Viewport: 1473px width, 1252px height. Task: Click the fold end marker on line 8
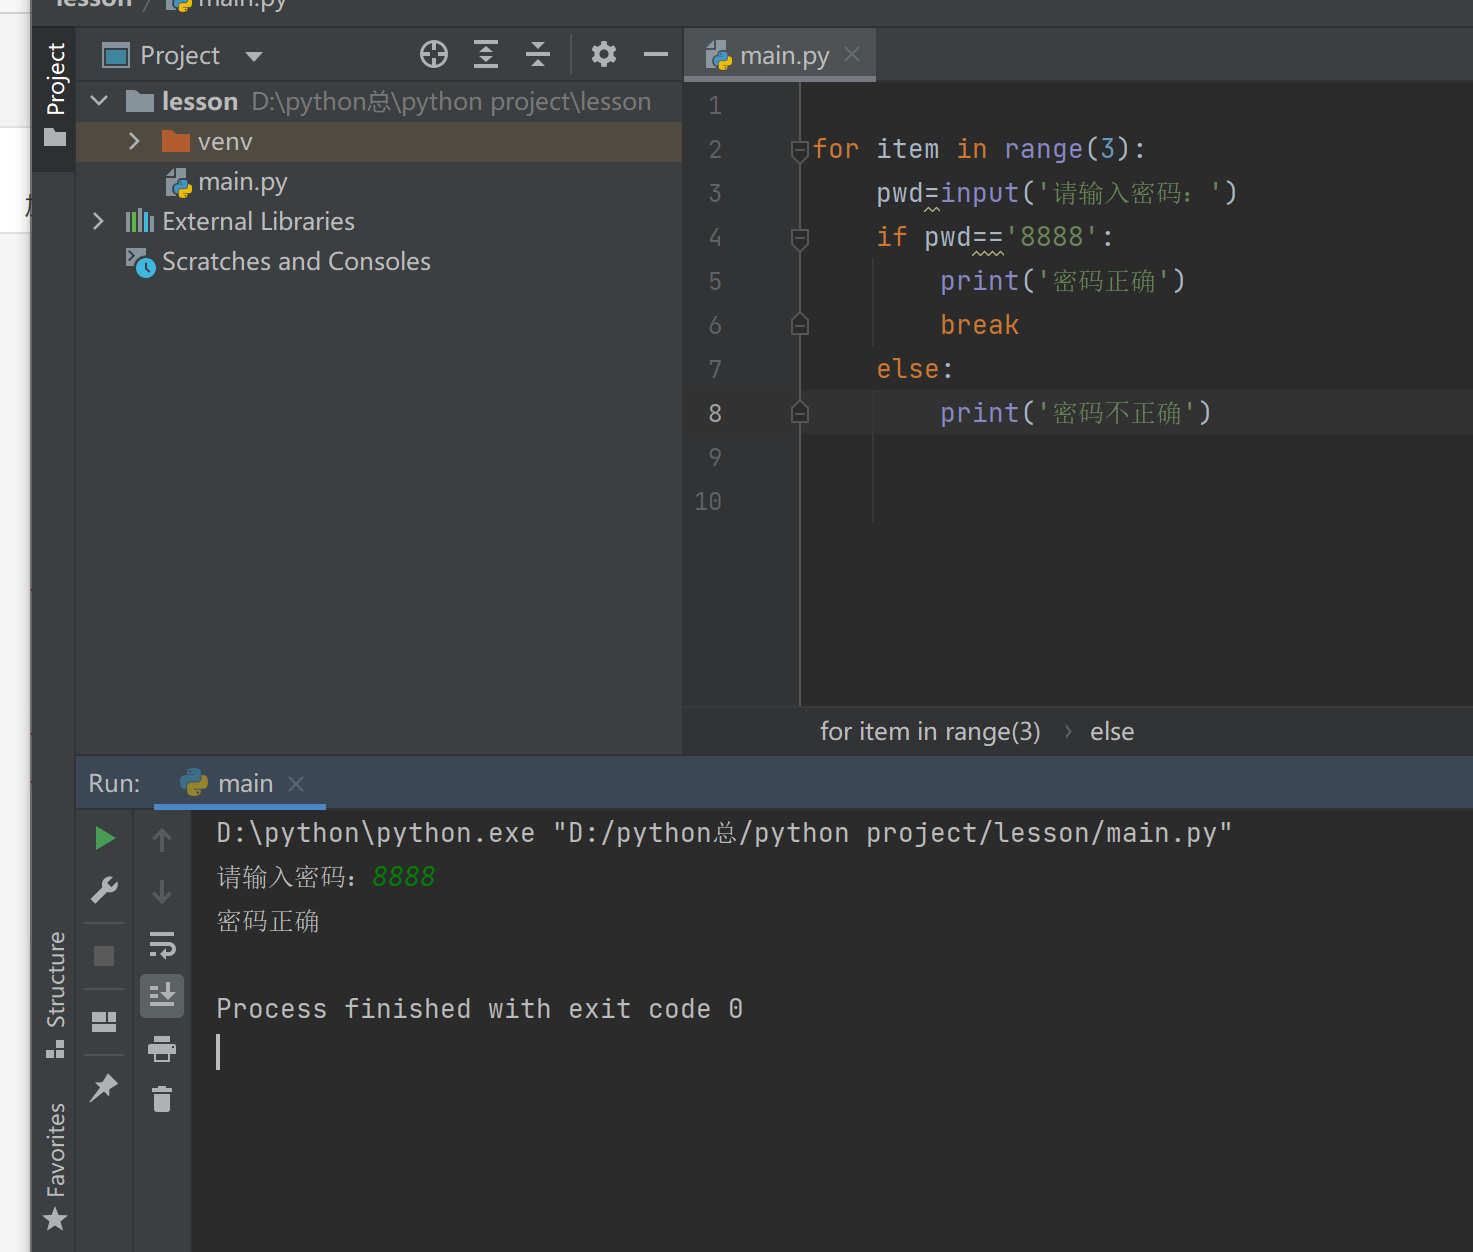[800, 412]
